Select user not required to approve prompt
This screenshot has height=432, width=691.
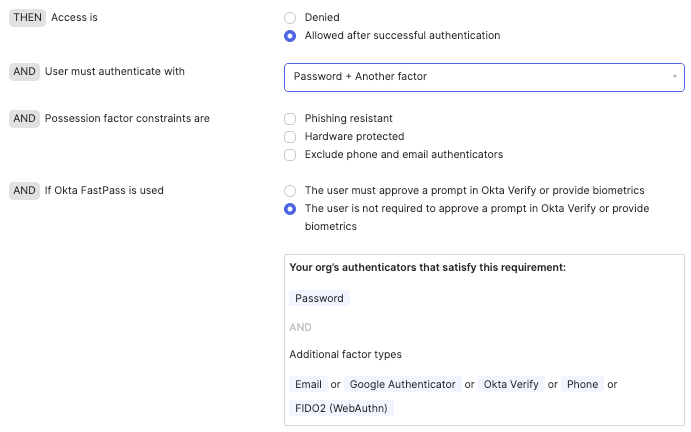point(290,209)
